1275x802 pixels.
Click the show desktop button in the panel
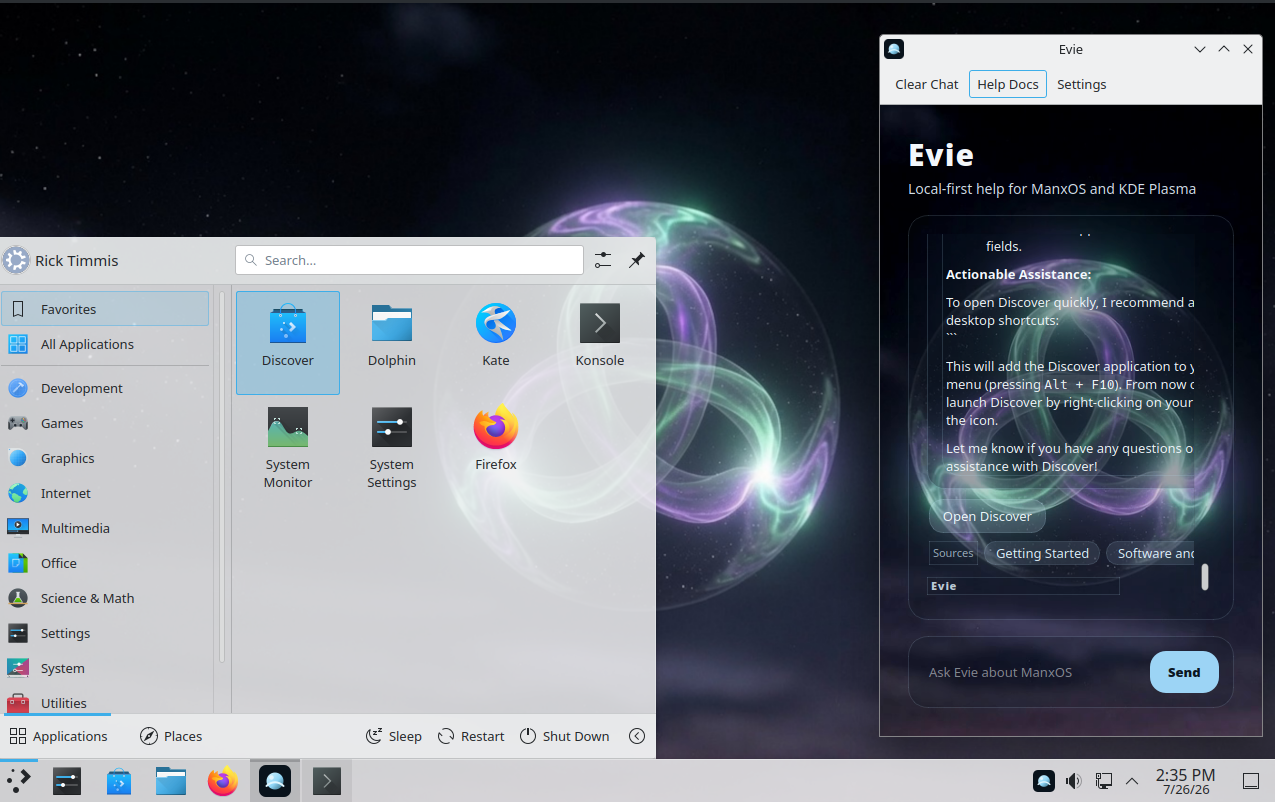(x=1250, y=781)
